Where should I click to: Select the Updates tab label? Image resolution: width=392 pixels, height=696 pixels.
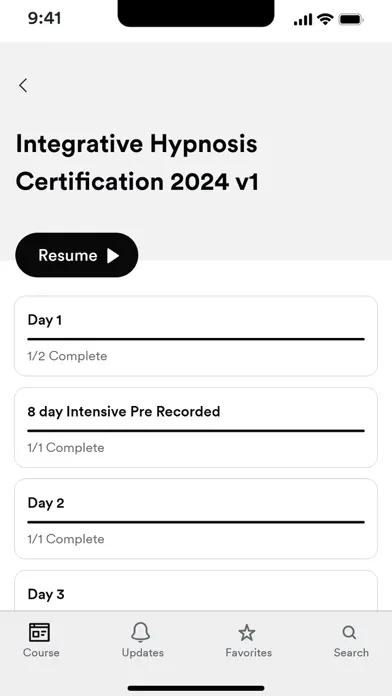point(143,652)
